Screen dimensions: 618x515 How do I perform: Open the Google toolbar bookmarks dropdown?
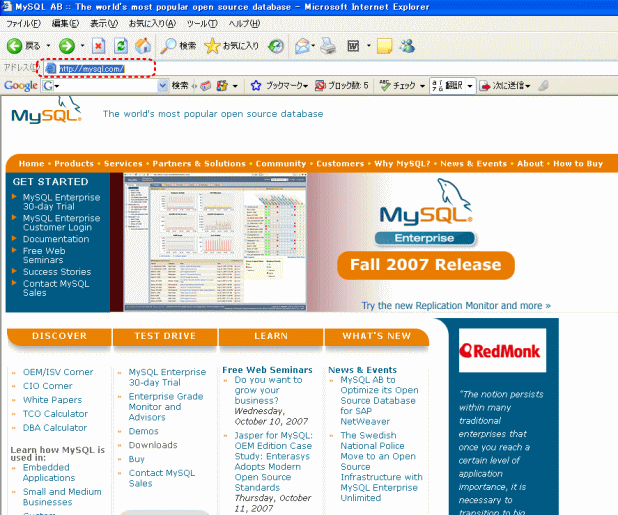pos(305,86)
